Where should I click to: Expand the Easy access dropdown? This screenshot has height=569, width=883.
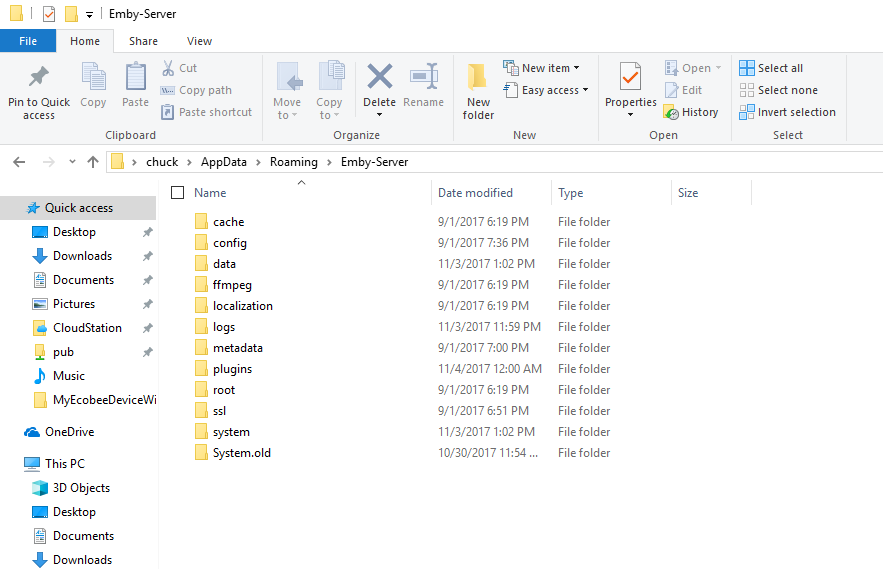(x=586, y=90)
